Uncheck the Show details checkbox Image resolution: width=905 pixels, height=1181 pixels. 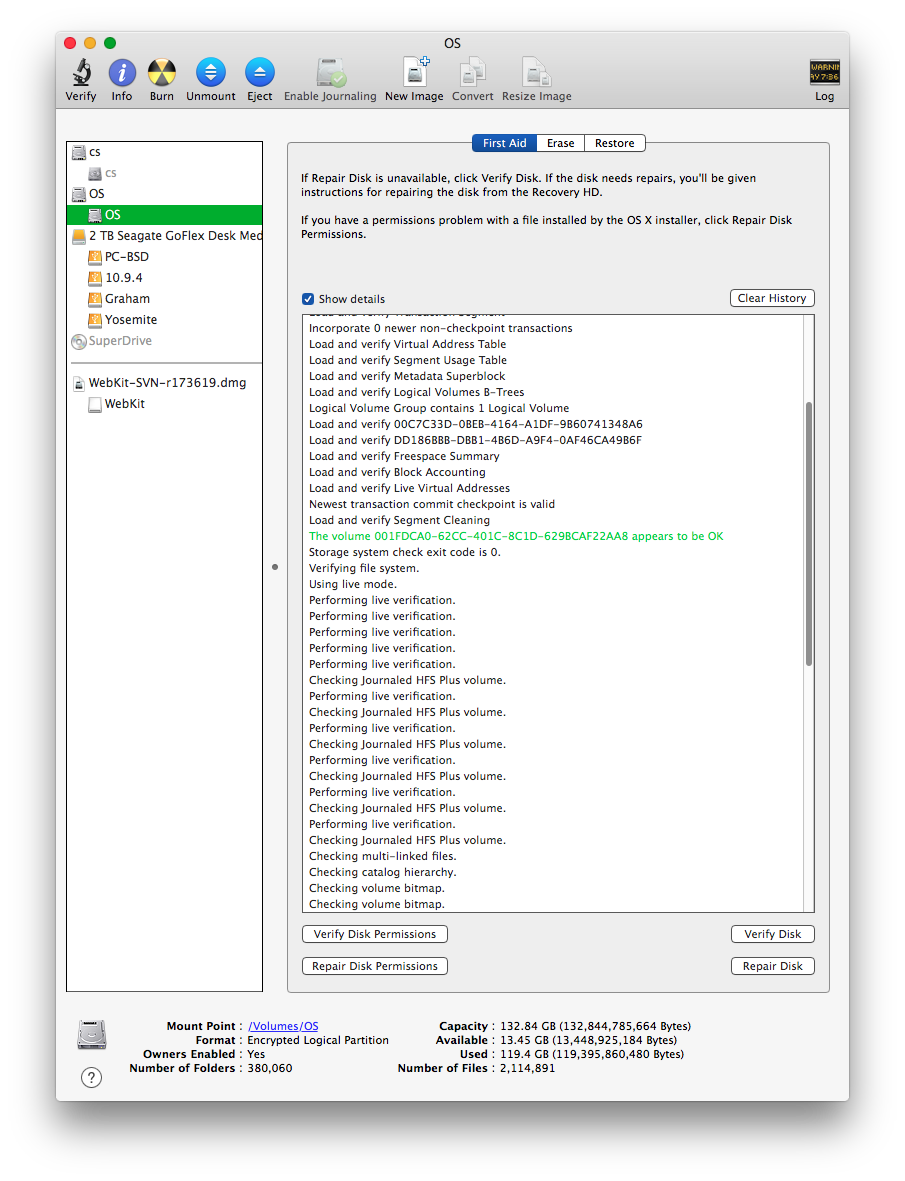(x=308, y=299)
